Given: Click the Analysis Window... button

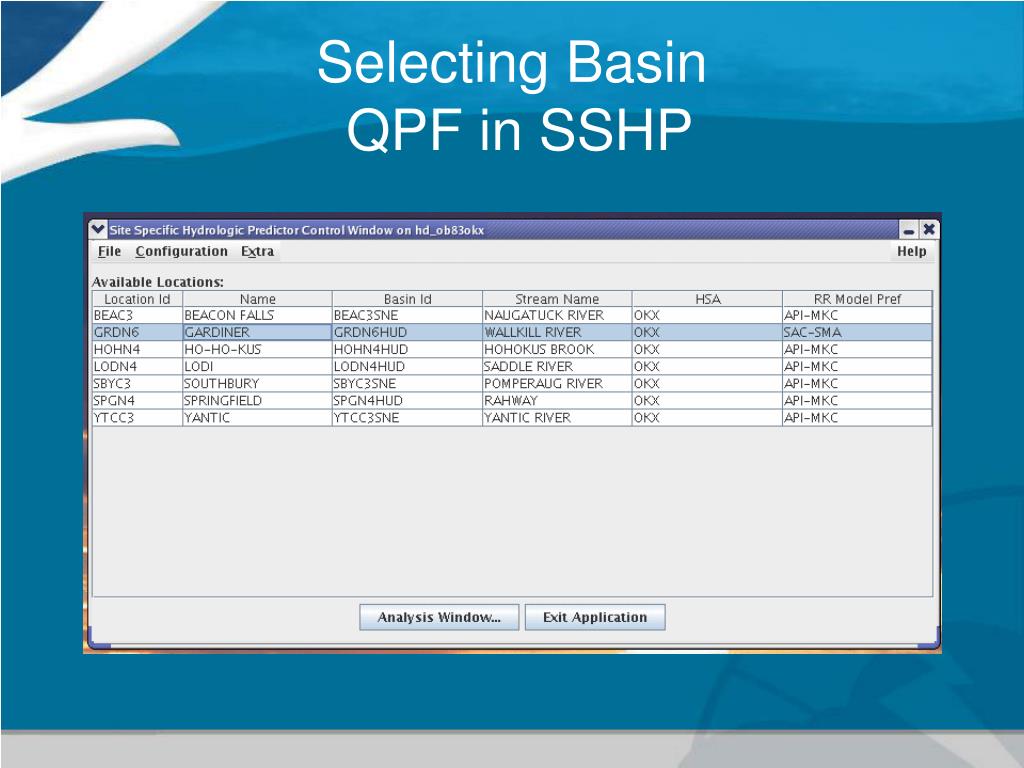Looking at the screenshot, I should pos(439,617).
